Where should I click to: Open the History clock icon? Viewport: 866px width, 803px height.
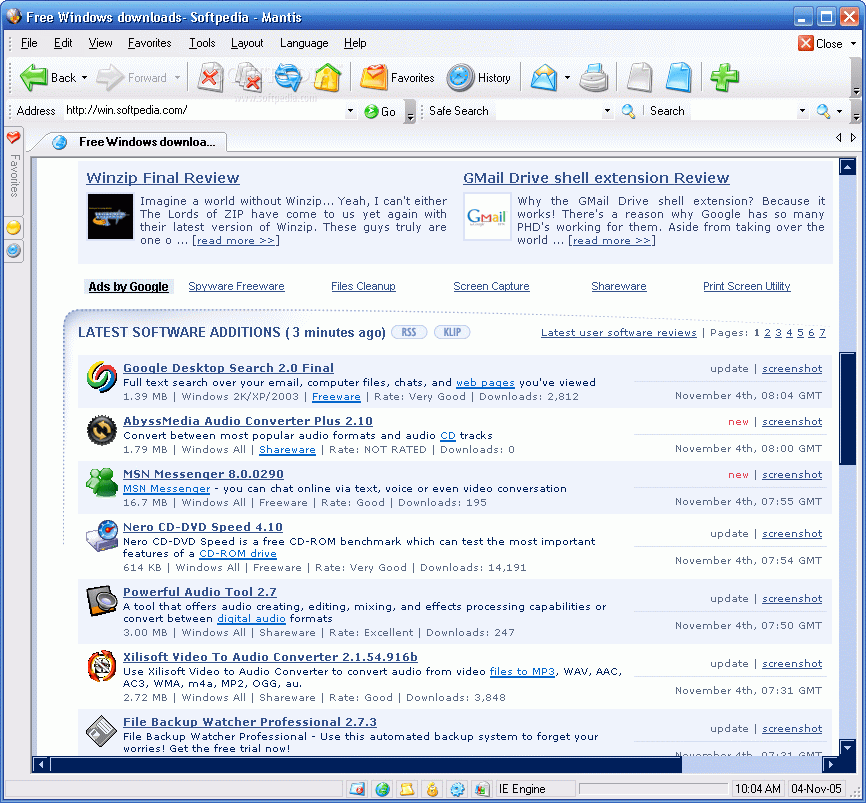[460, 77]
